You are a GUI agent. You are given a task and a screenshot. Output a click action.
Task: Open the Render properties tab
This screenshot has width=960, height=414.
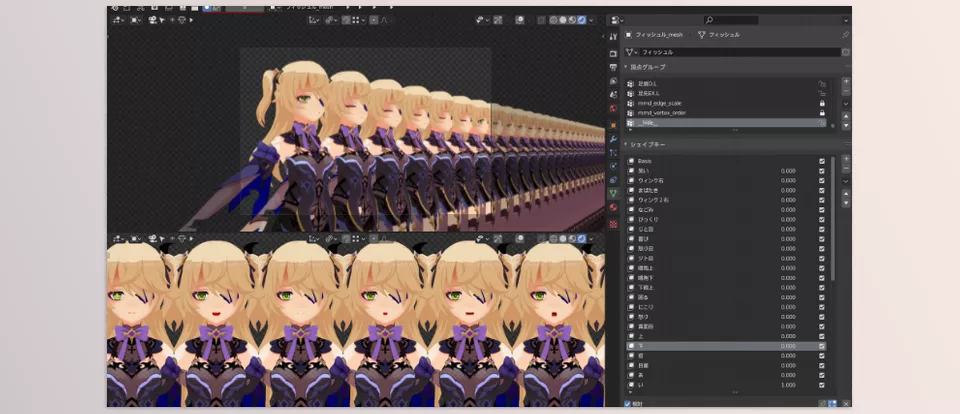613,54
